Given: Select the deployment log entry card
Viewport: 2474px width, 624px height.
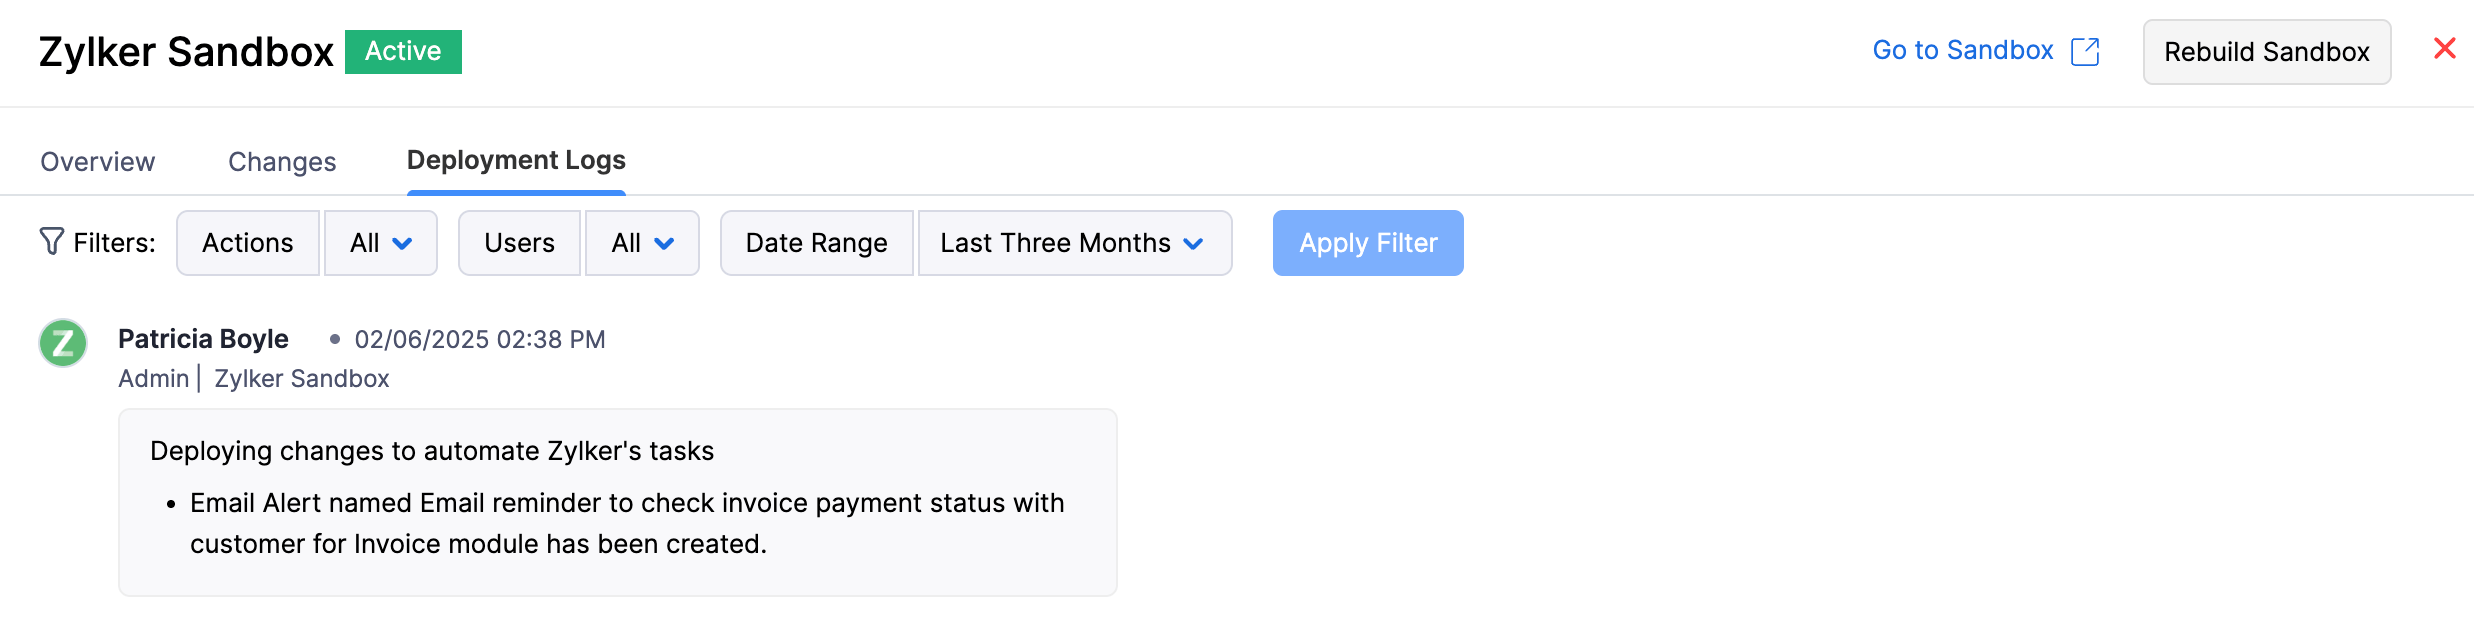Looking at the screenshot, I should click(617, 500).
